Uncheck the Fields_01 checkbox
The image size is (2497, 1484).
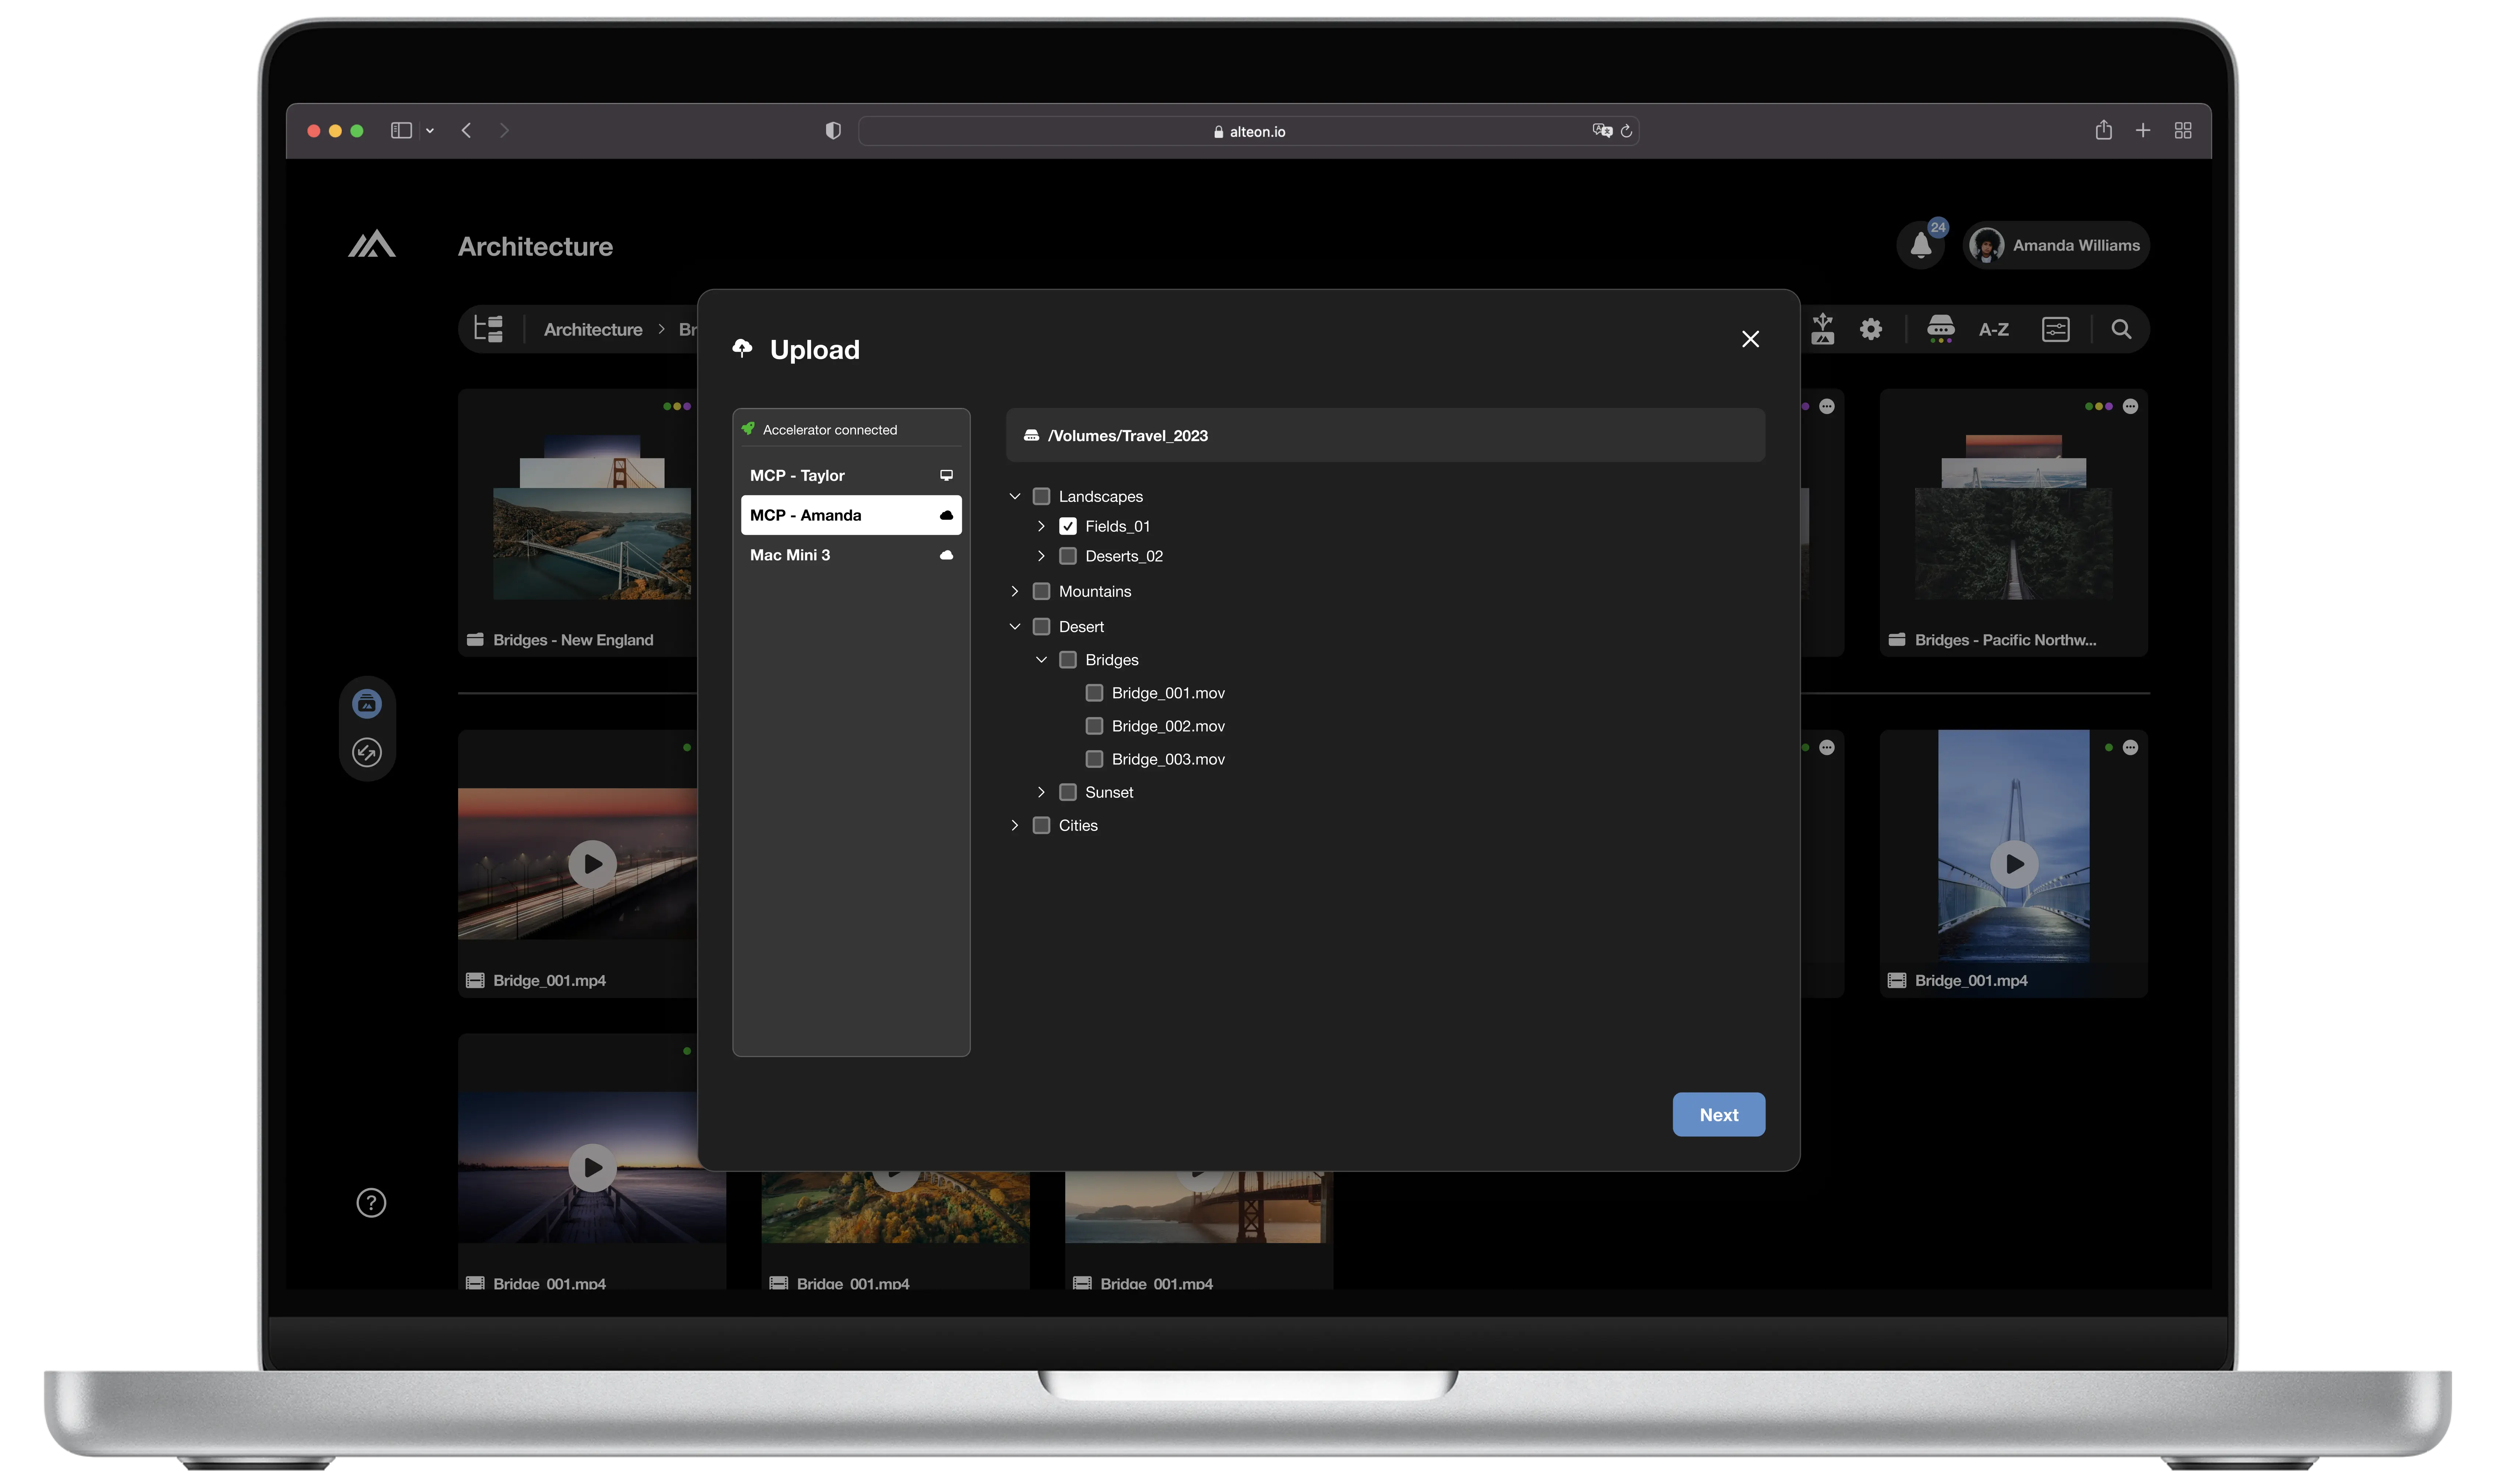coord(1068,526)
